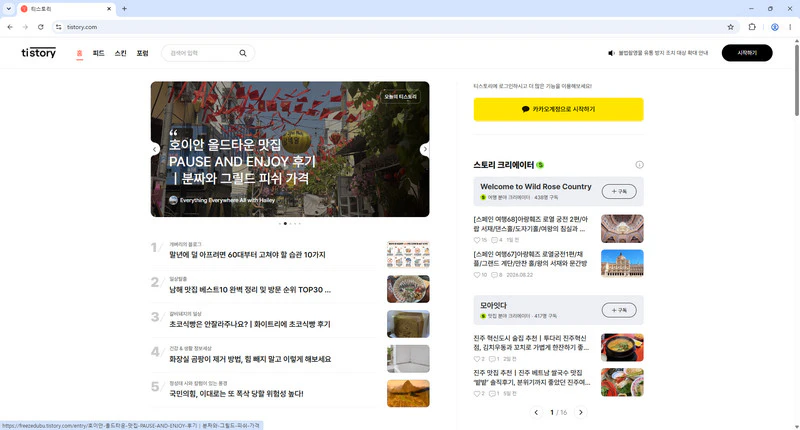This screenshot has width=800, height=430.
Task: Reload the page
Action: click(x=40, y=27)
